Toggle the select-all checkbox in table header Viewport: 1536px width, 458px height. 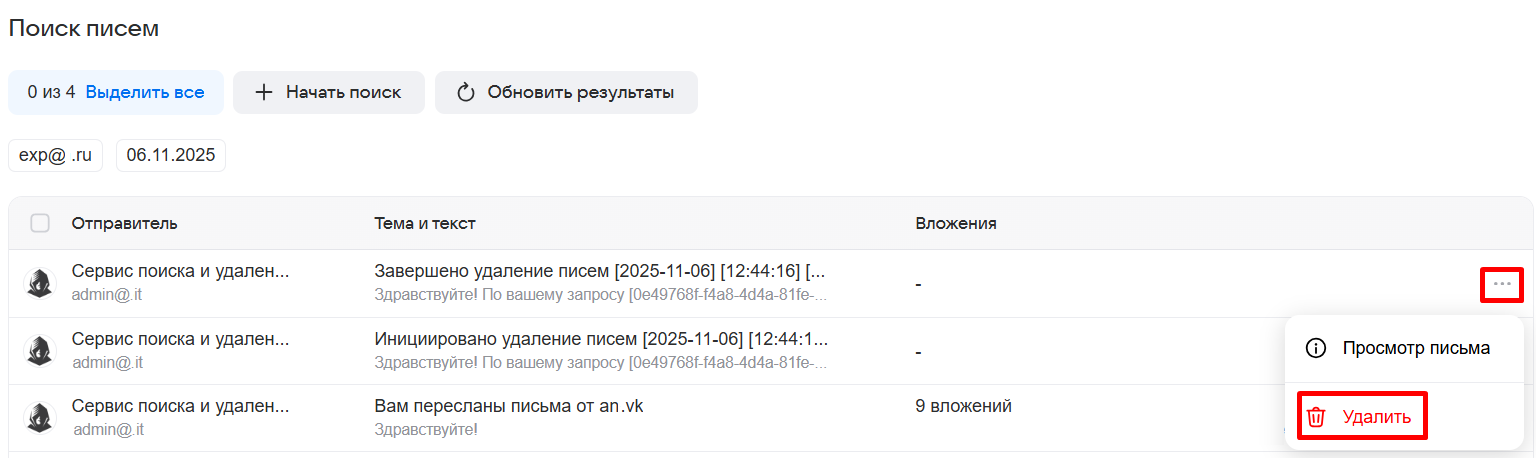pyautogui.click(x=40, y=223)
